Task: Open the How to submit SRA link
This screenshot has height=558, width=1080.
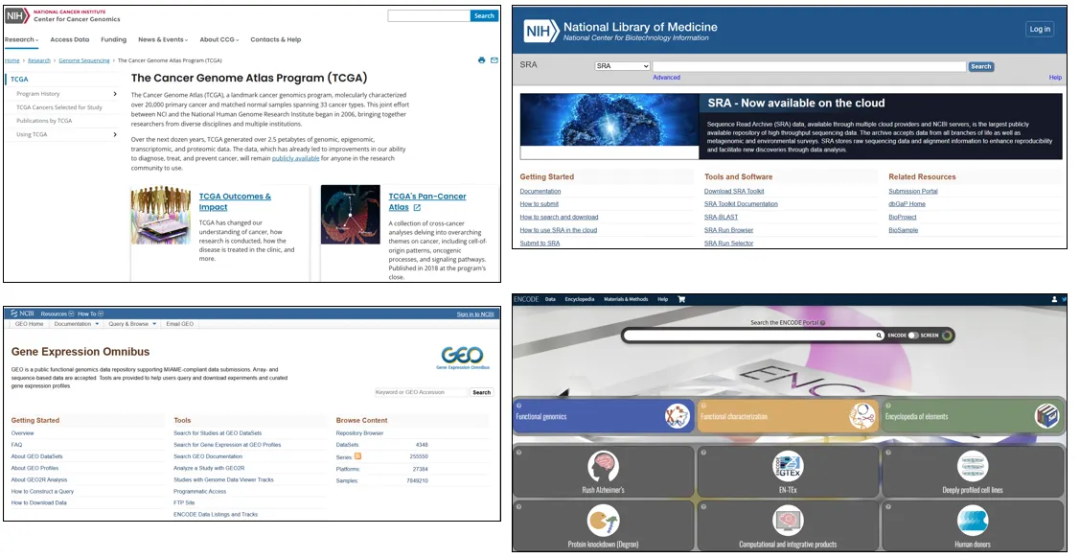Action: click(x=539, y=204)
